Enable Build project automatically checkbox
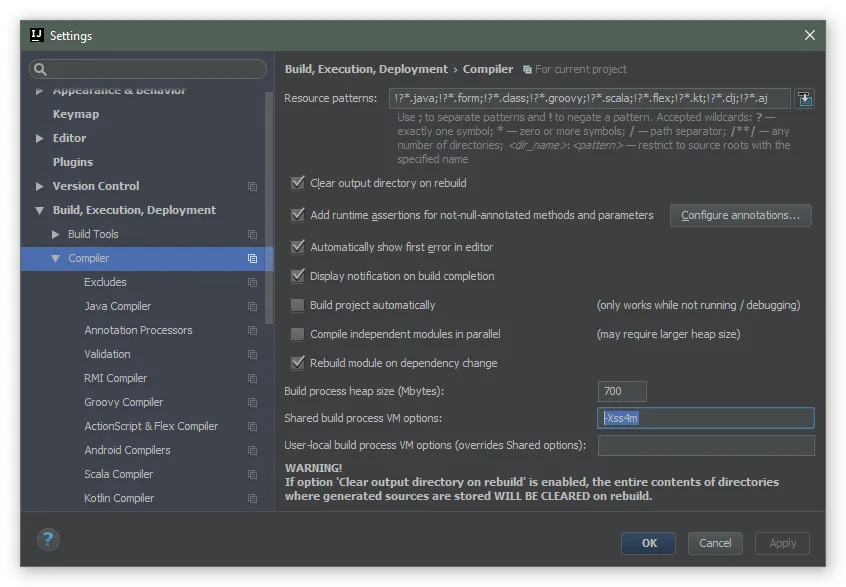Screen dimensions: 846x587 point(297,305)
